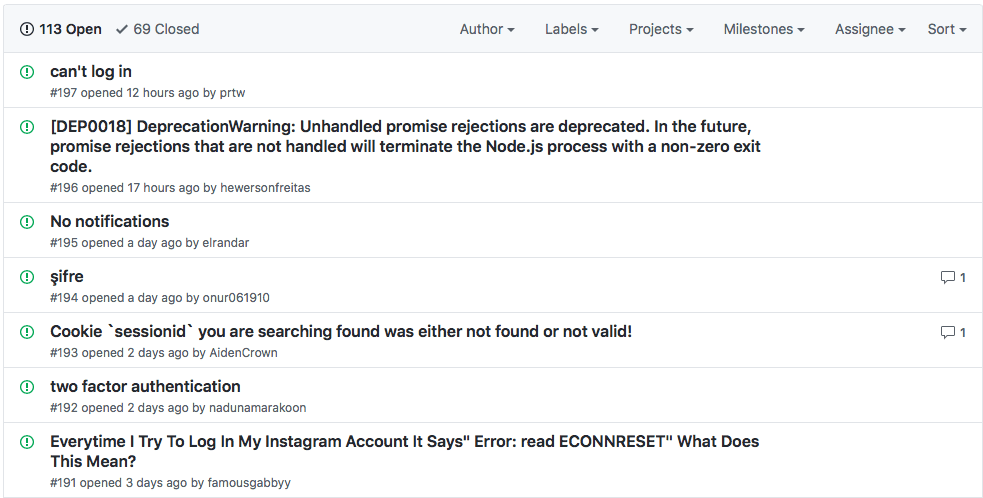
Task: Click open issue icon beside "can't log in"
Action: point(27,72)
